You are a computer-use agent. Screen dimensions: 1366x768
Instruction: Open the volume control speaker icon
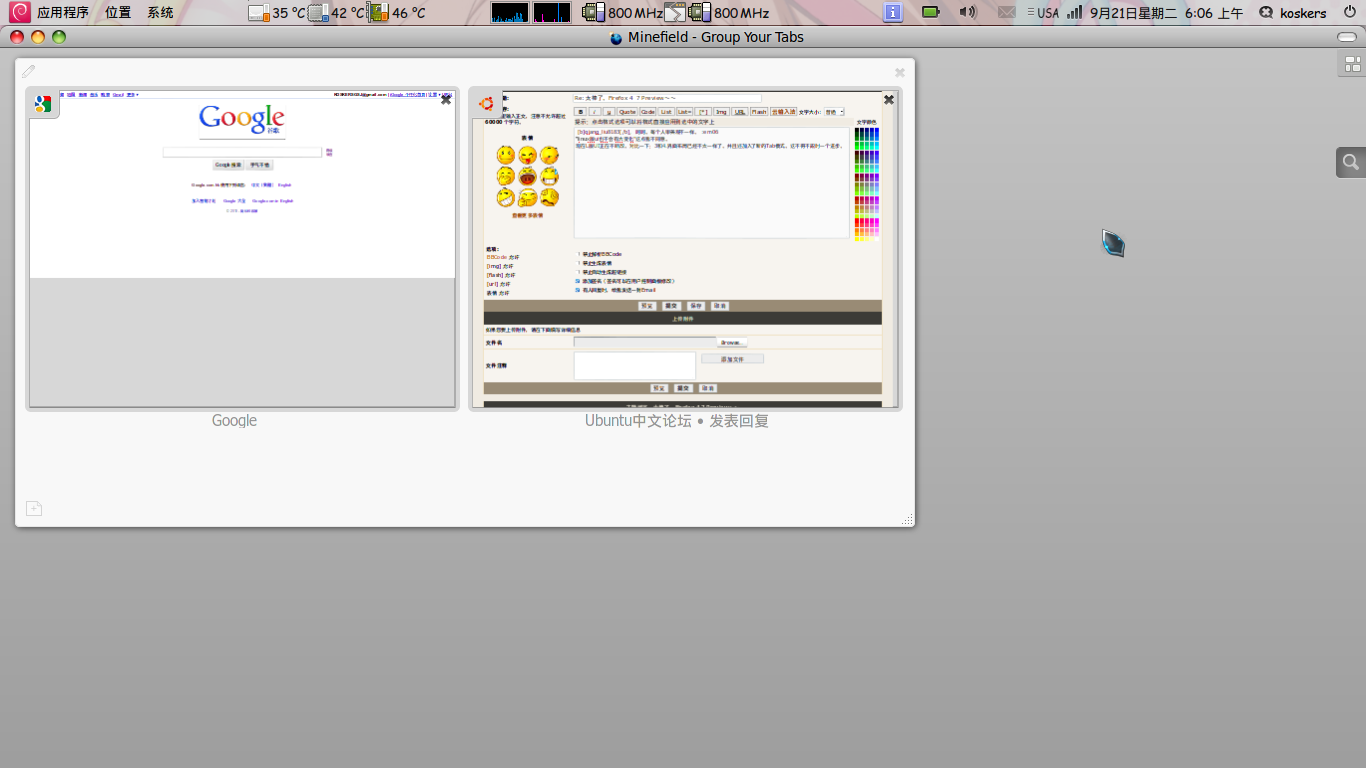pyautogui.click(x=967, y=12)
